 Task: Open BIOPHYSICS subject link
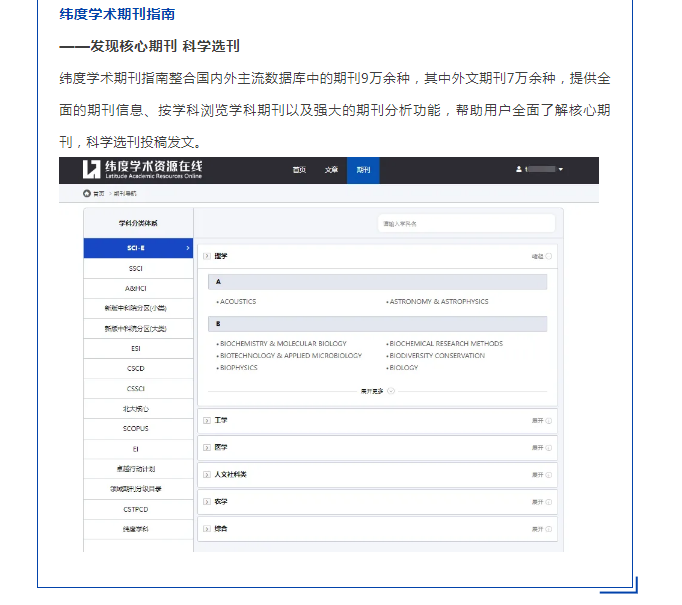[x=237, y=368]
